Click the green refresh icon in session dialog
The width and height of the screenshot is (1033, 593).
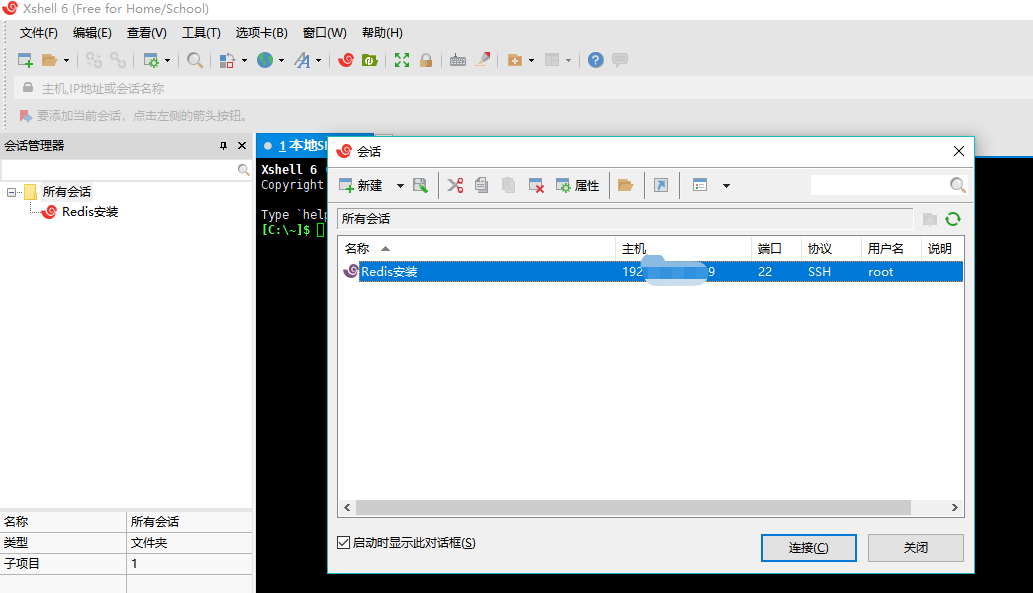pos(953,219)
